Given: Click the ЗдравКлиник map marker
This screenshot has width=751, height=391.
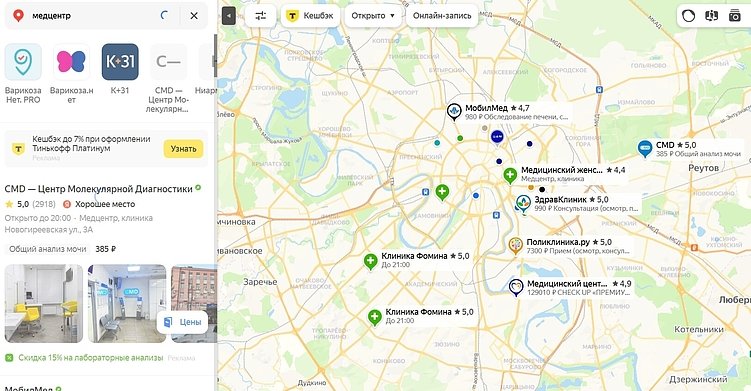Looking at the screenshot, I should coord(523,204).
